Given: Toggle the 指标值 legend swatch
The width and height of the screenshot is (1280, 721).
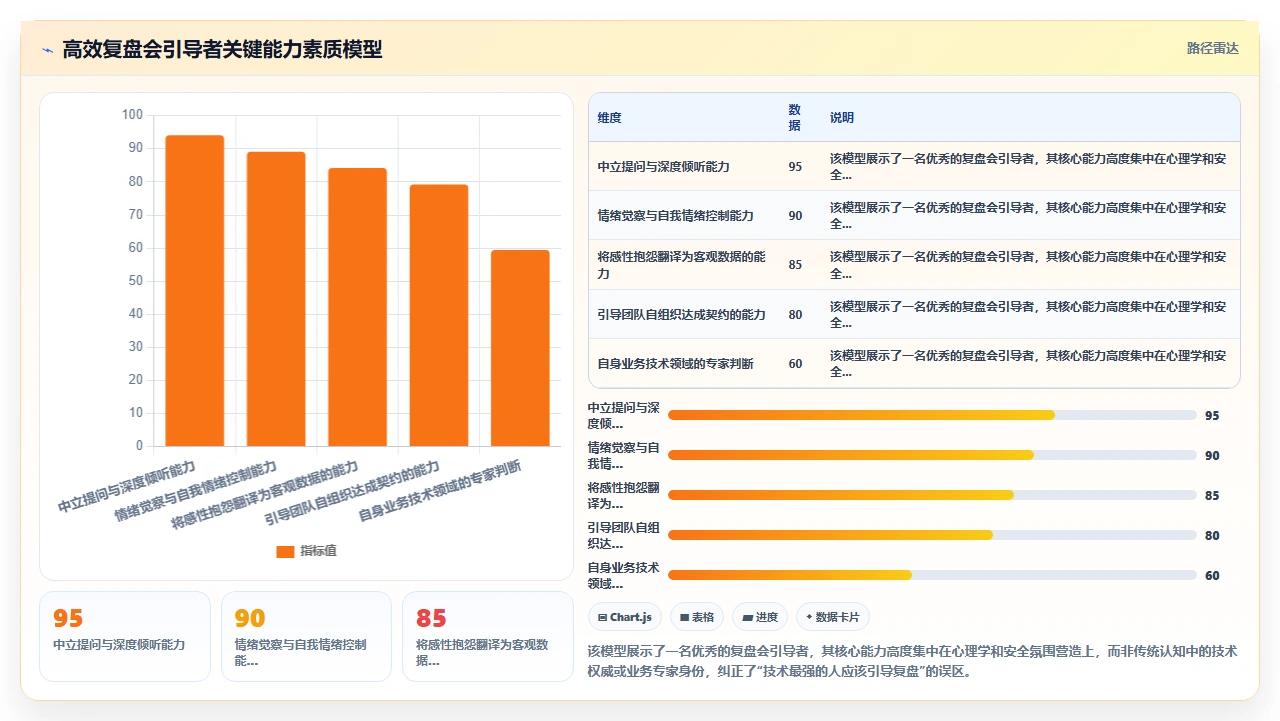Looking at the screenshot, I should pos(285,551).
